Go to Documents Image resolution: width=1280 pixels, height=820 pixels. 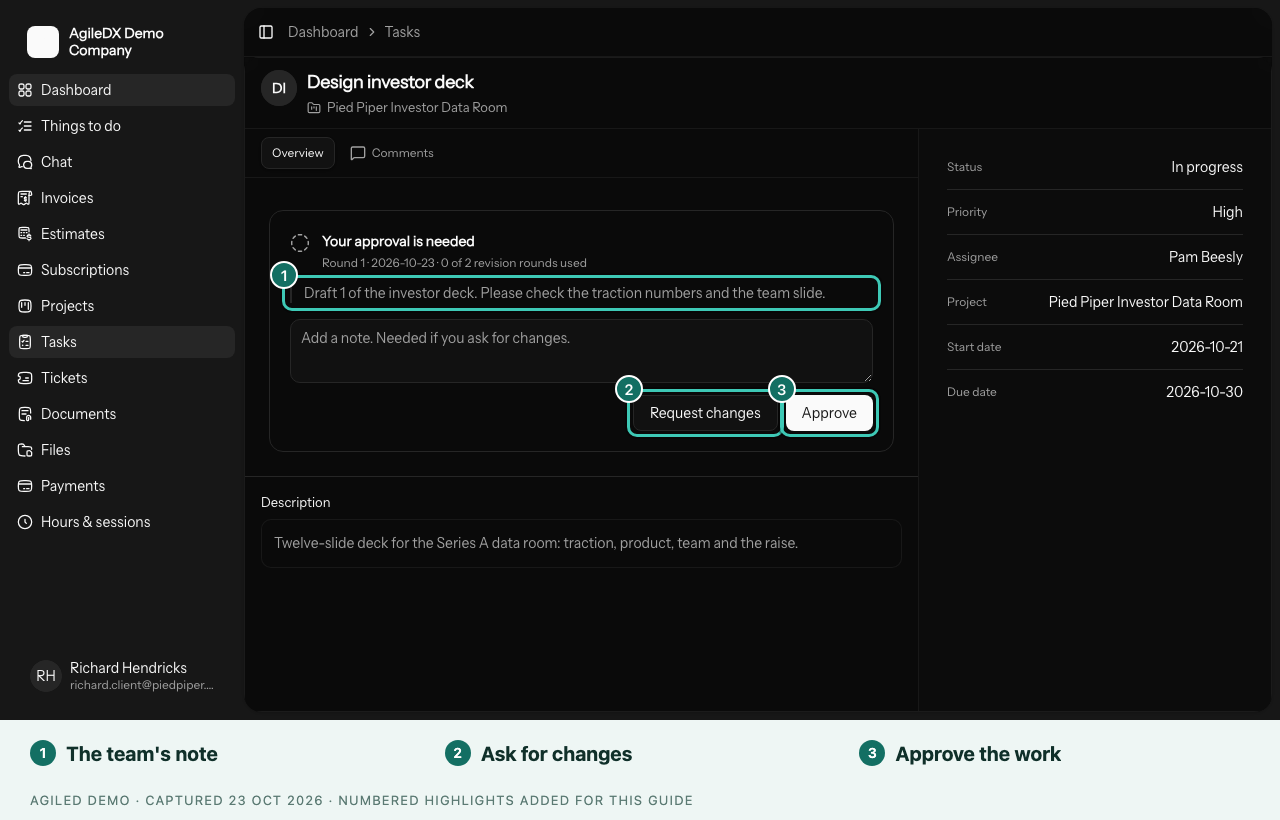pyautogui.click(x=122, y=414)
